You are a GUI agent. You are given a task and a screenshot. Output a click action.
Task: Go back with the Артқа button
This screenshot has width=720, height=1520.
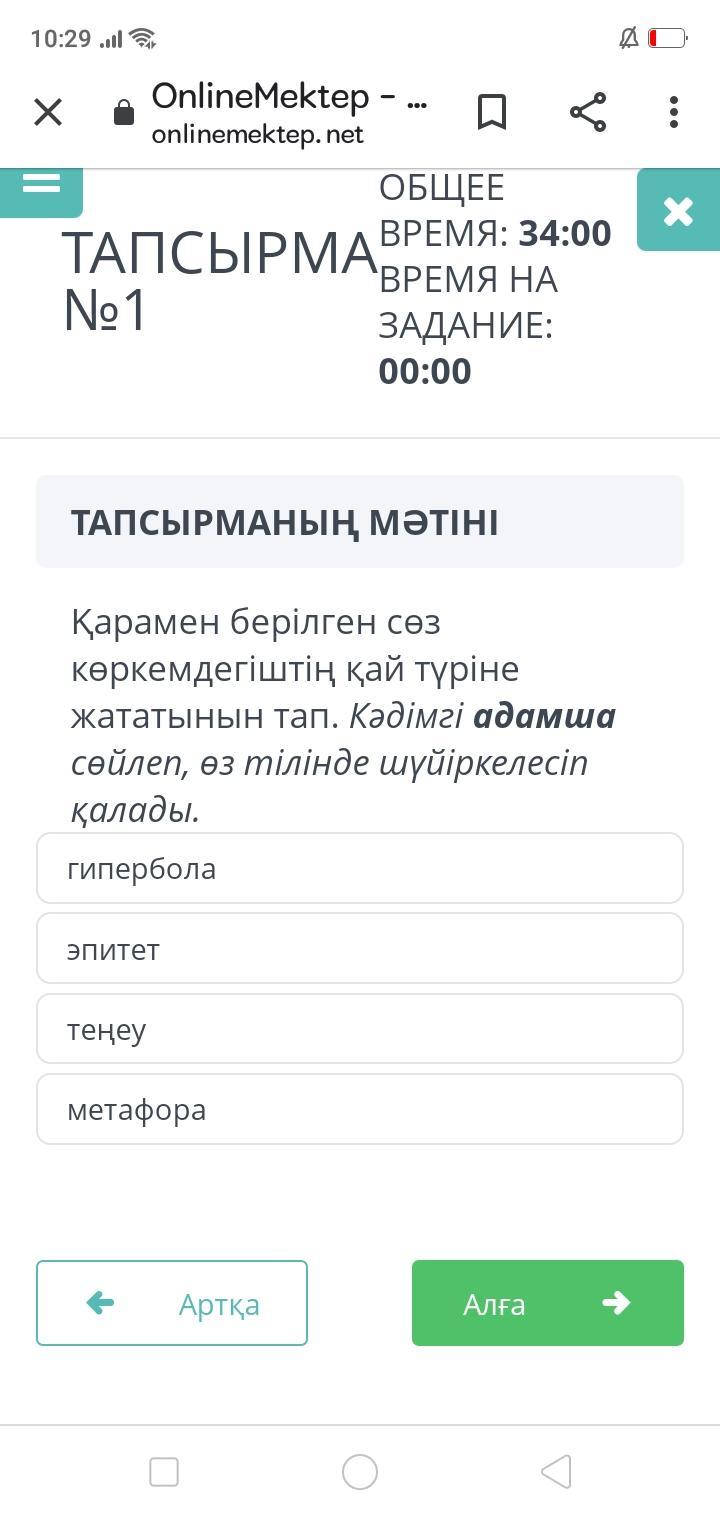coord(172,1303)
